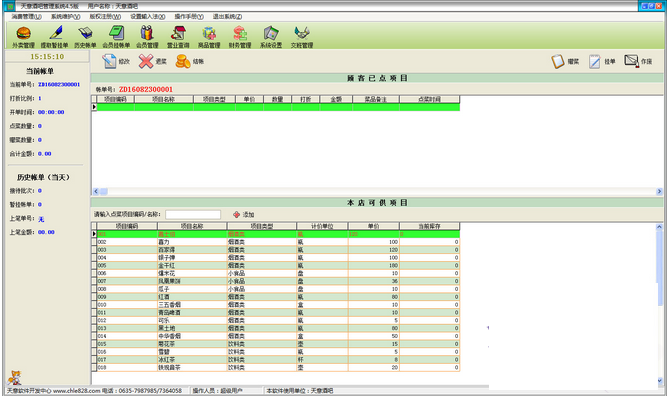Open 交班管理 handshake icon
Viewport: 671px width, 398px height.
click(302, 37)
